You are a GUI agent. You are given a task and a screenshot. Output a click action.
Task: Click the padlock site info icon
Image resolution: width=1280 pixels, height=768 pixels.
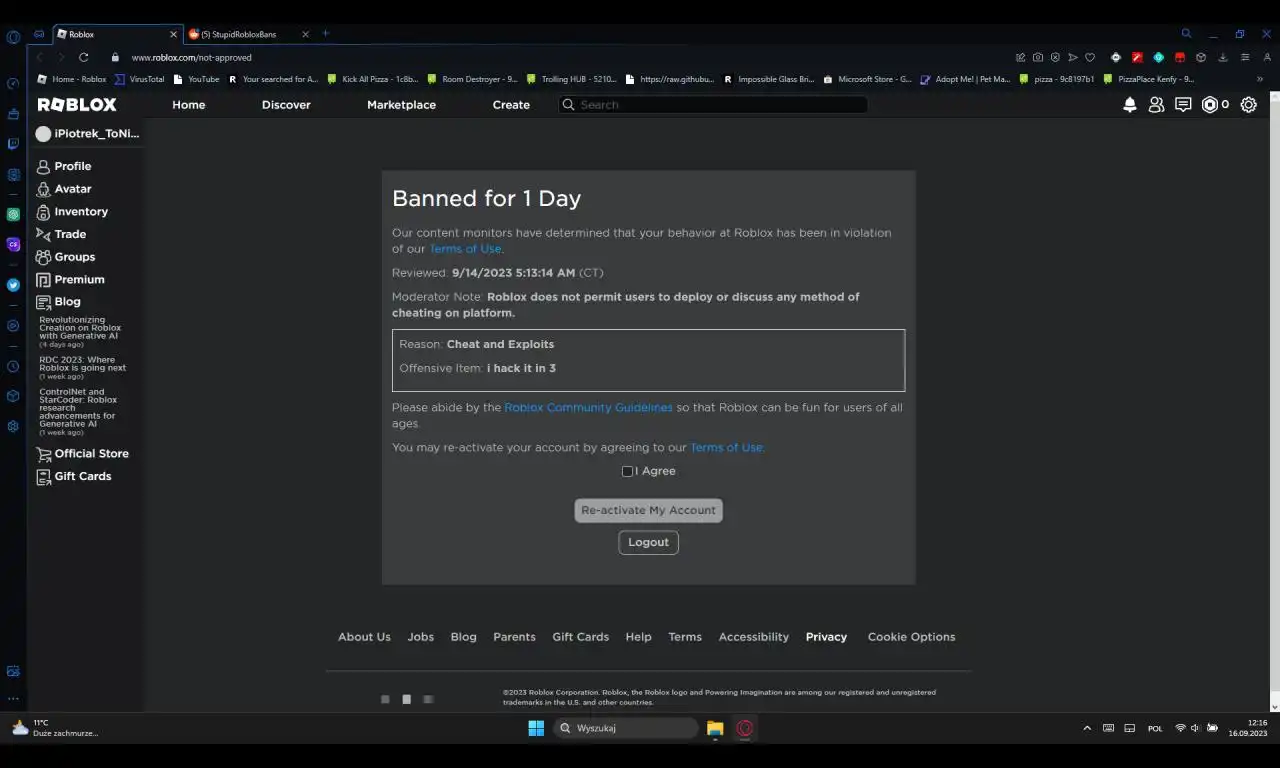(116, 57)
